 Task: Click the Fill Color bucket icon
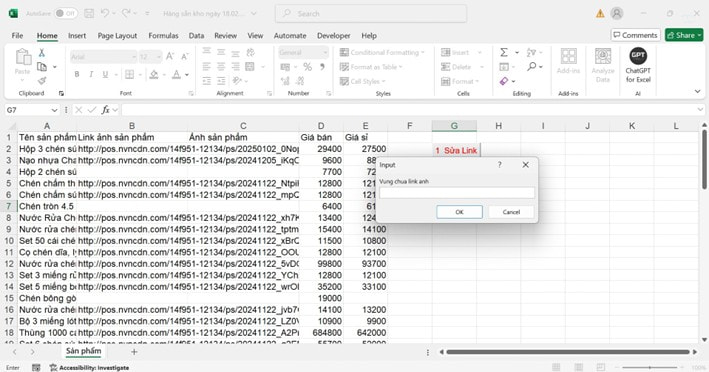(154, 74)
